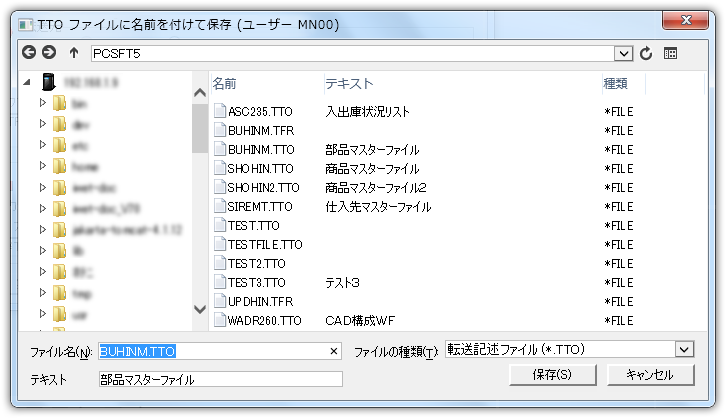Expand the first folder in the tree
Image resolution: width=726 pixels, height=418 pixels.
42,102
